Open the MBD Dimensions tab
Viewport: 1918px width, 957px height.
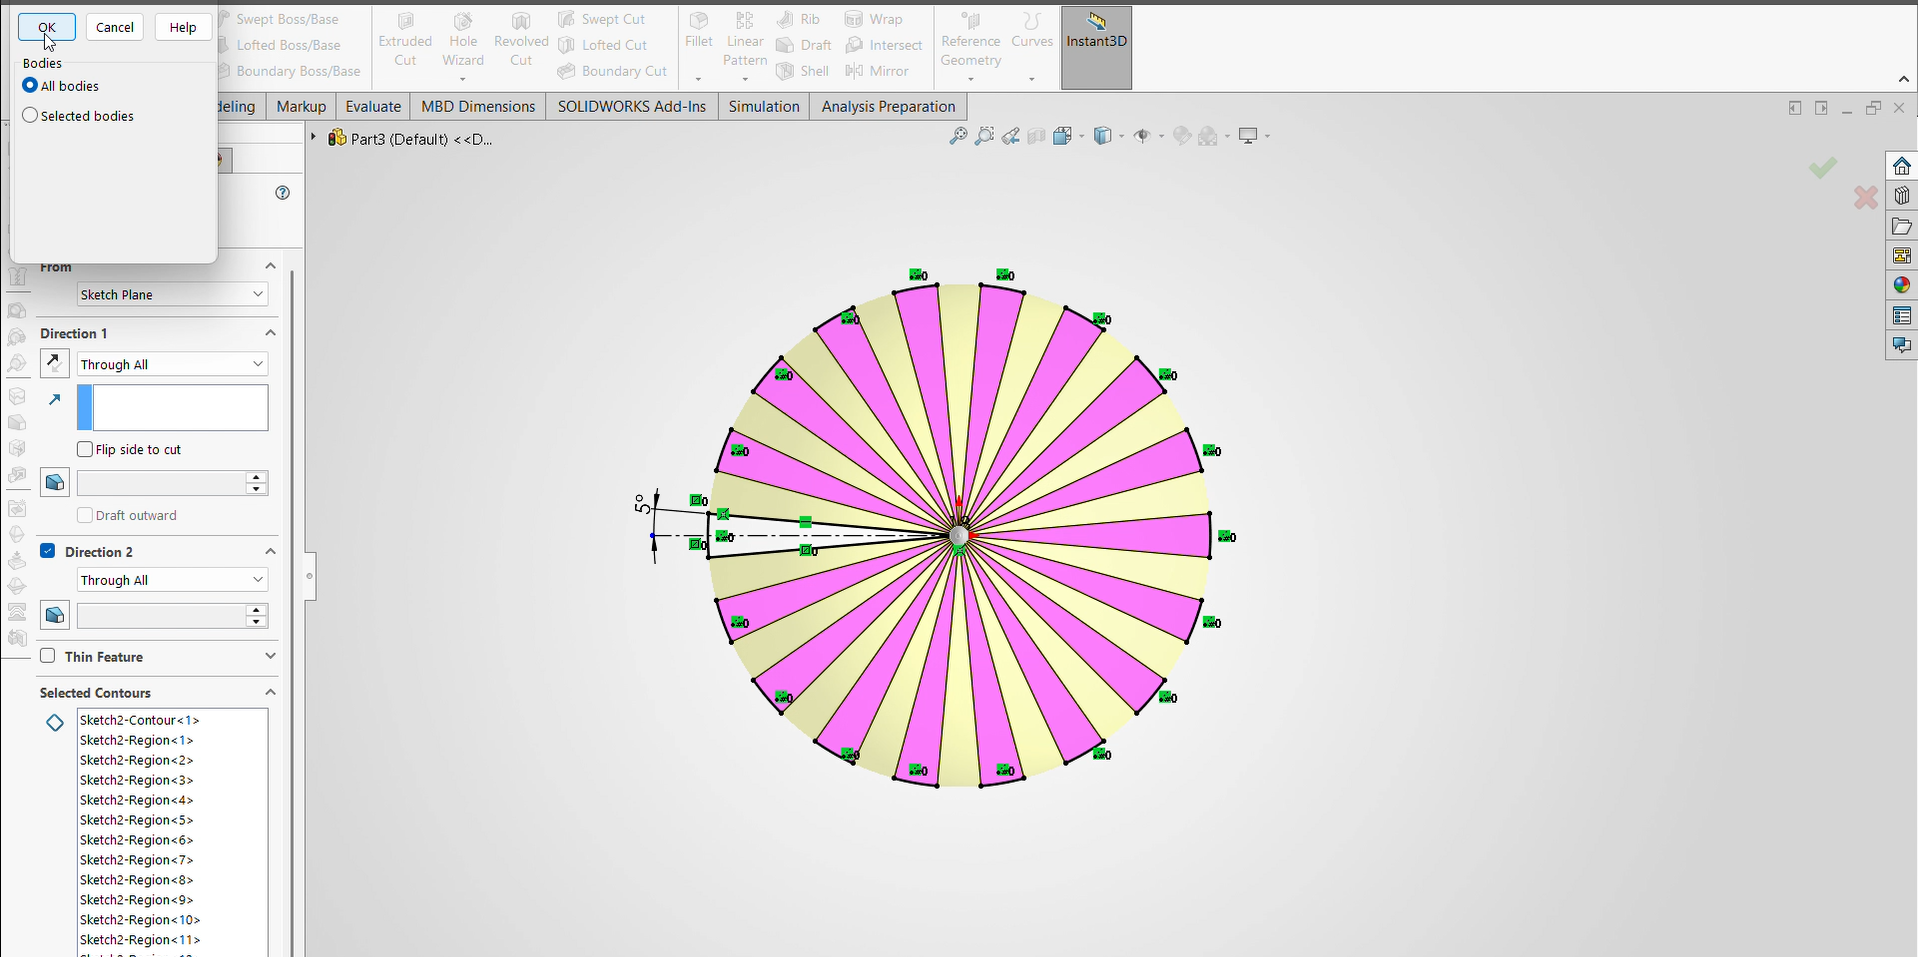(x=478, y=106)
